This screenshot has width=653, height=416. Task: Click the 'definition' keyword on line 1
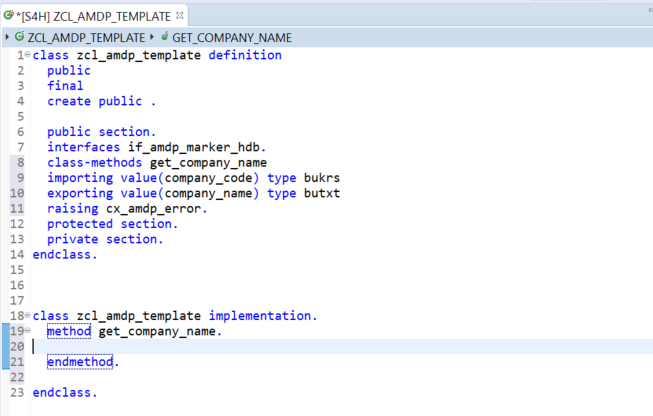pos(245,55)
